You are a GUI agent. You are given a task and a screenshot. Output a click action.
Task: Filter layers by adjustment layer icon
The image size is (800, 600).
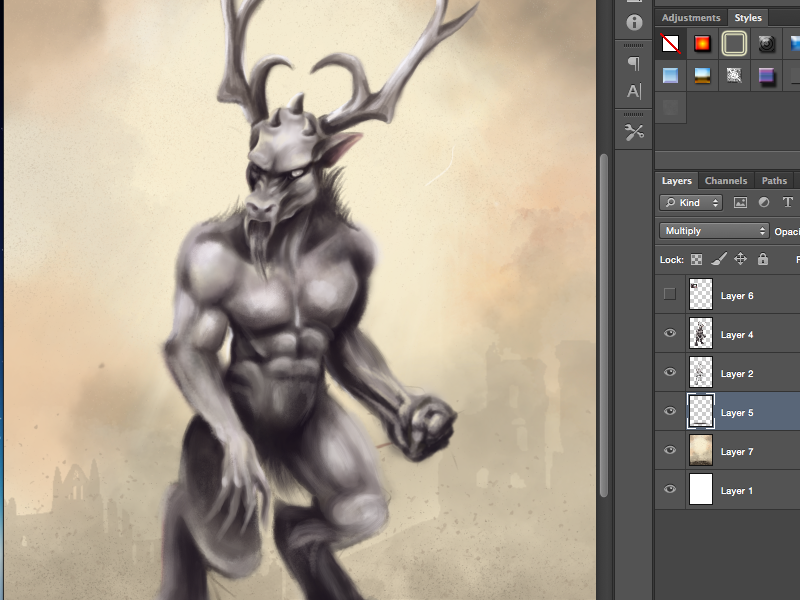pyautogui.click(x=764, y=202)
